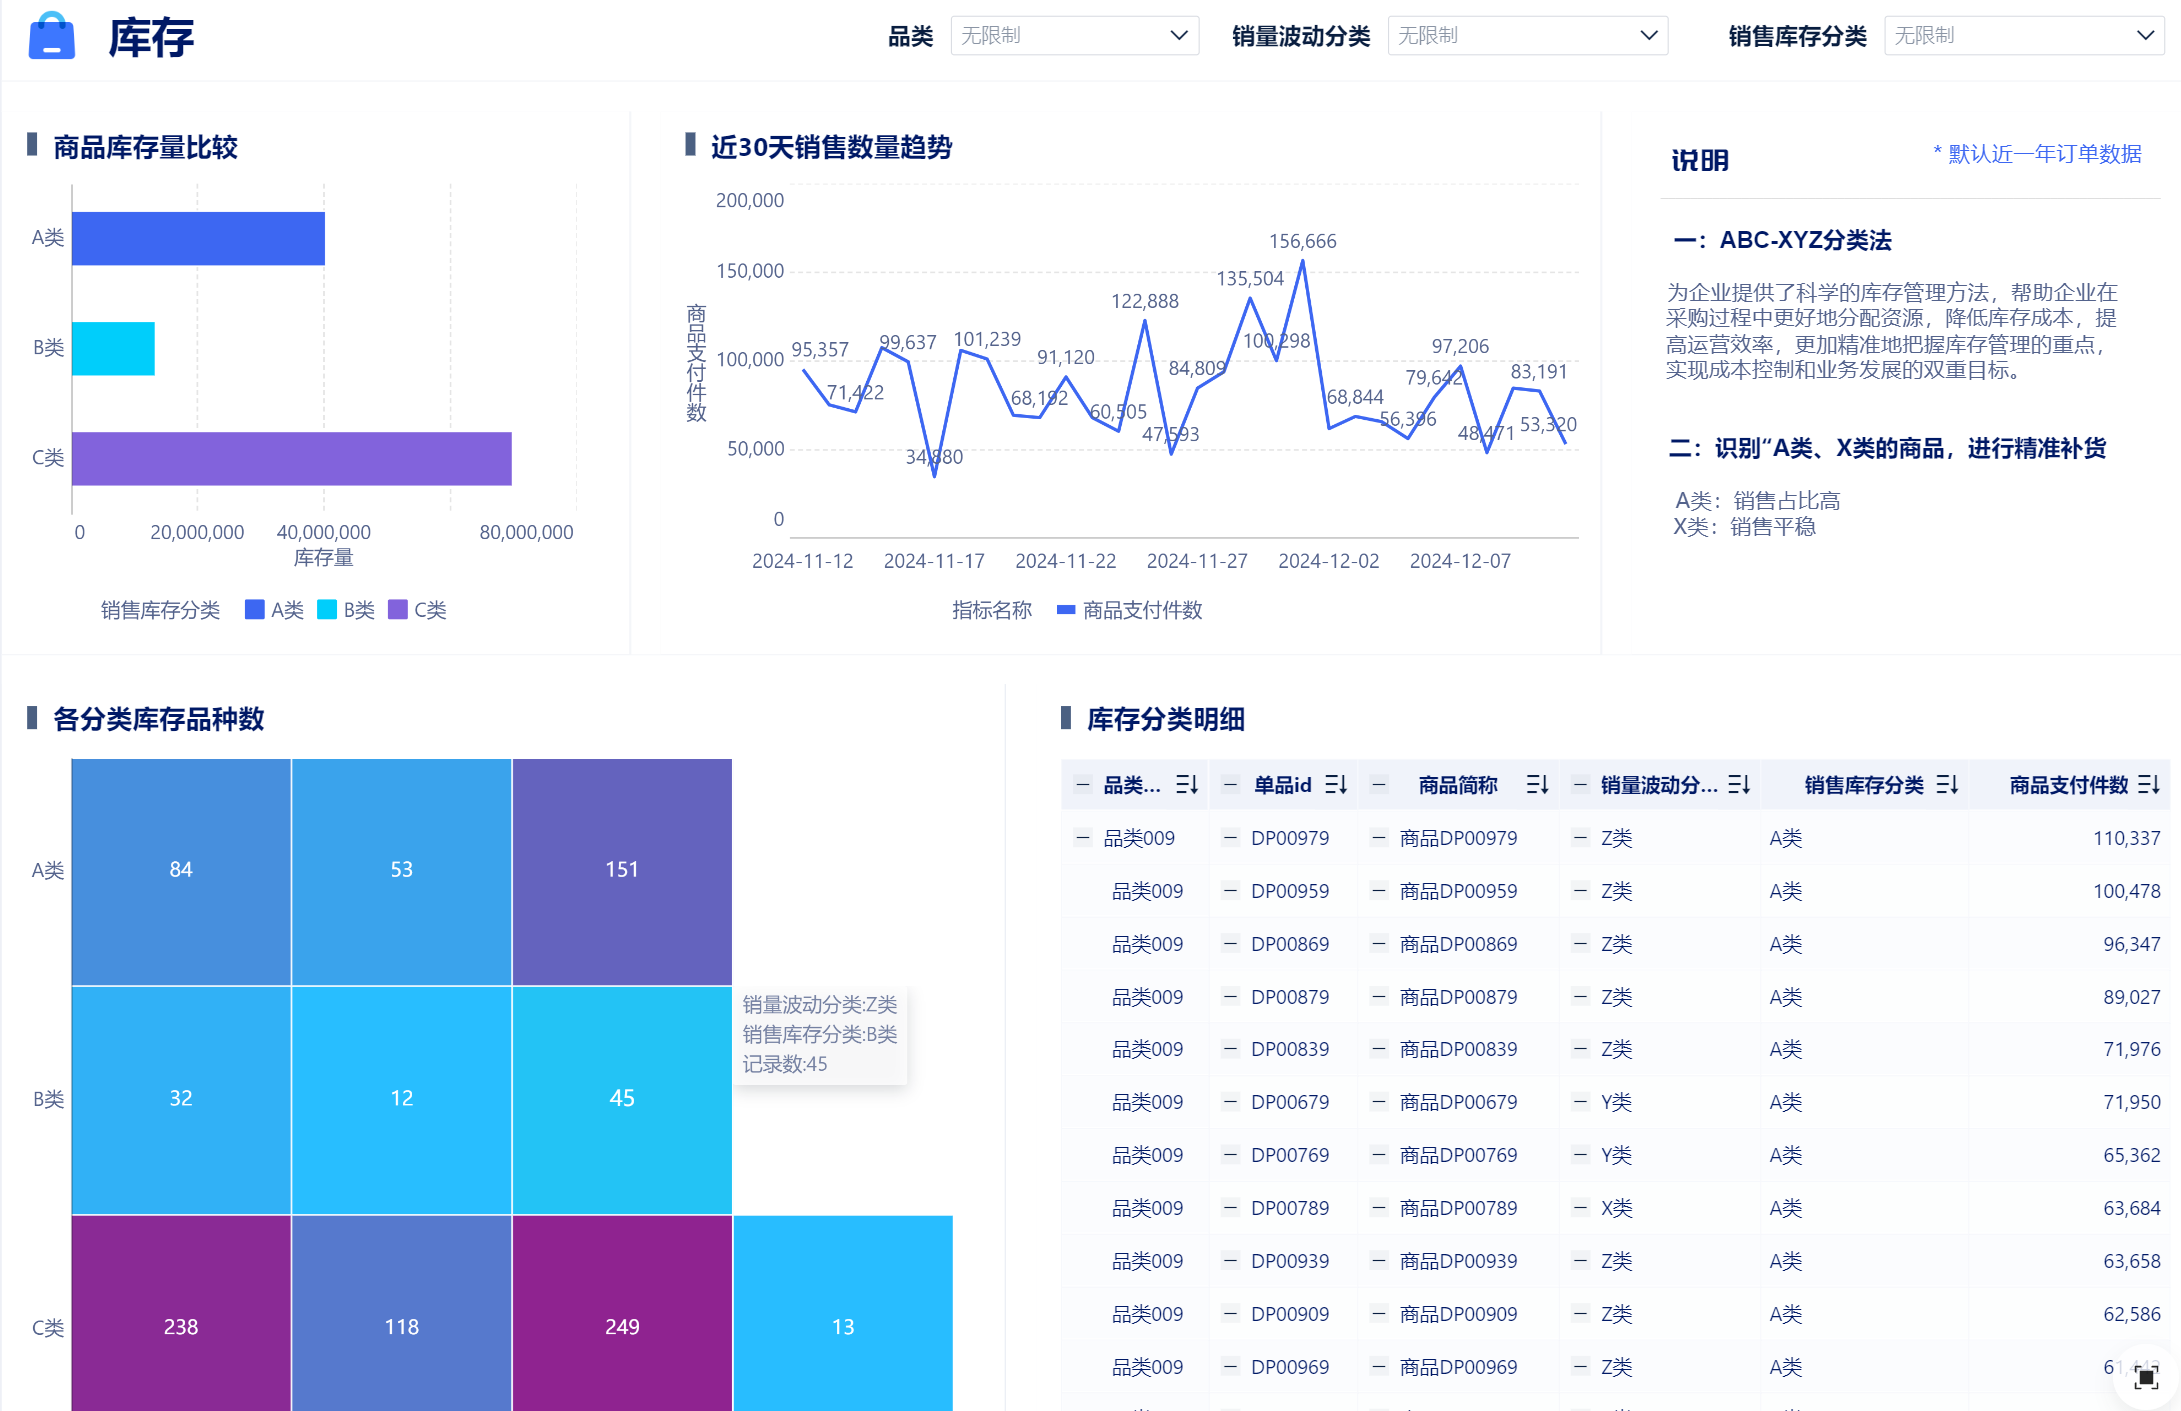2181x1411 pixels.
Task: Collapse the 品类009 row group
Action: coord(1082,838)
